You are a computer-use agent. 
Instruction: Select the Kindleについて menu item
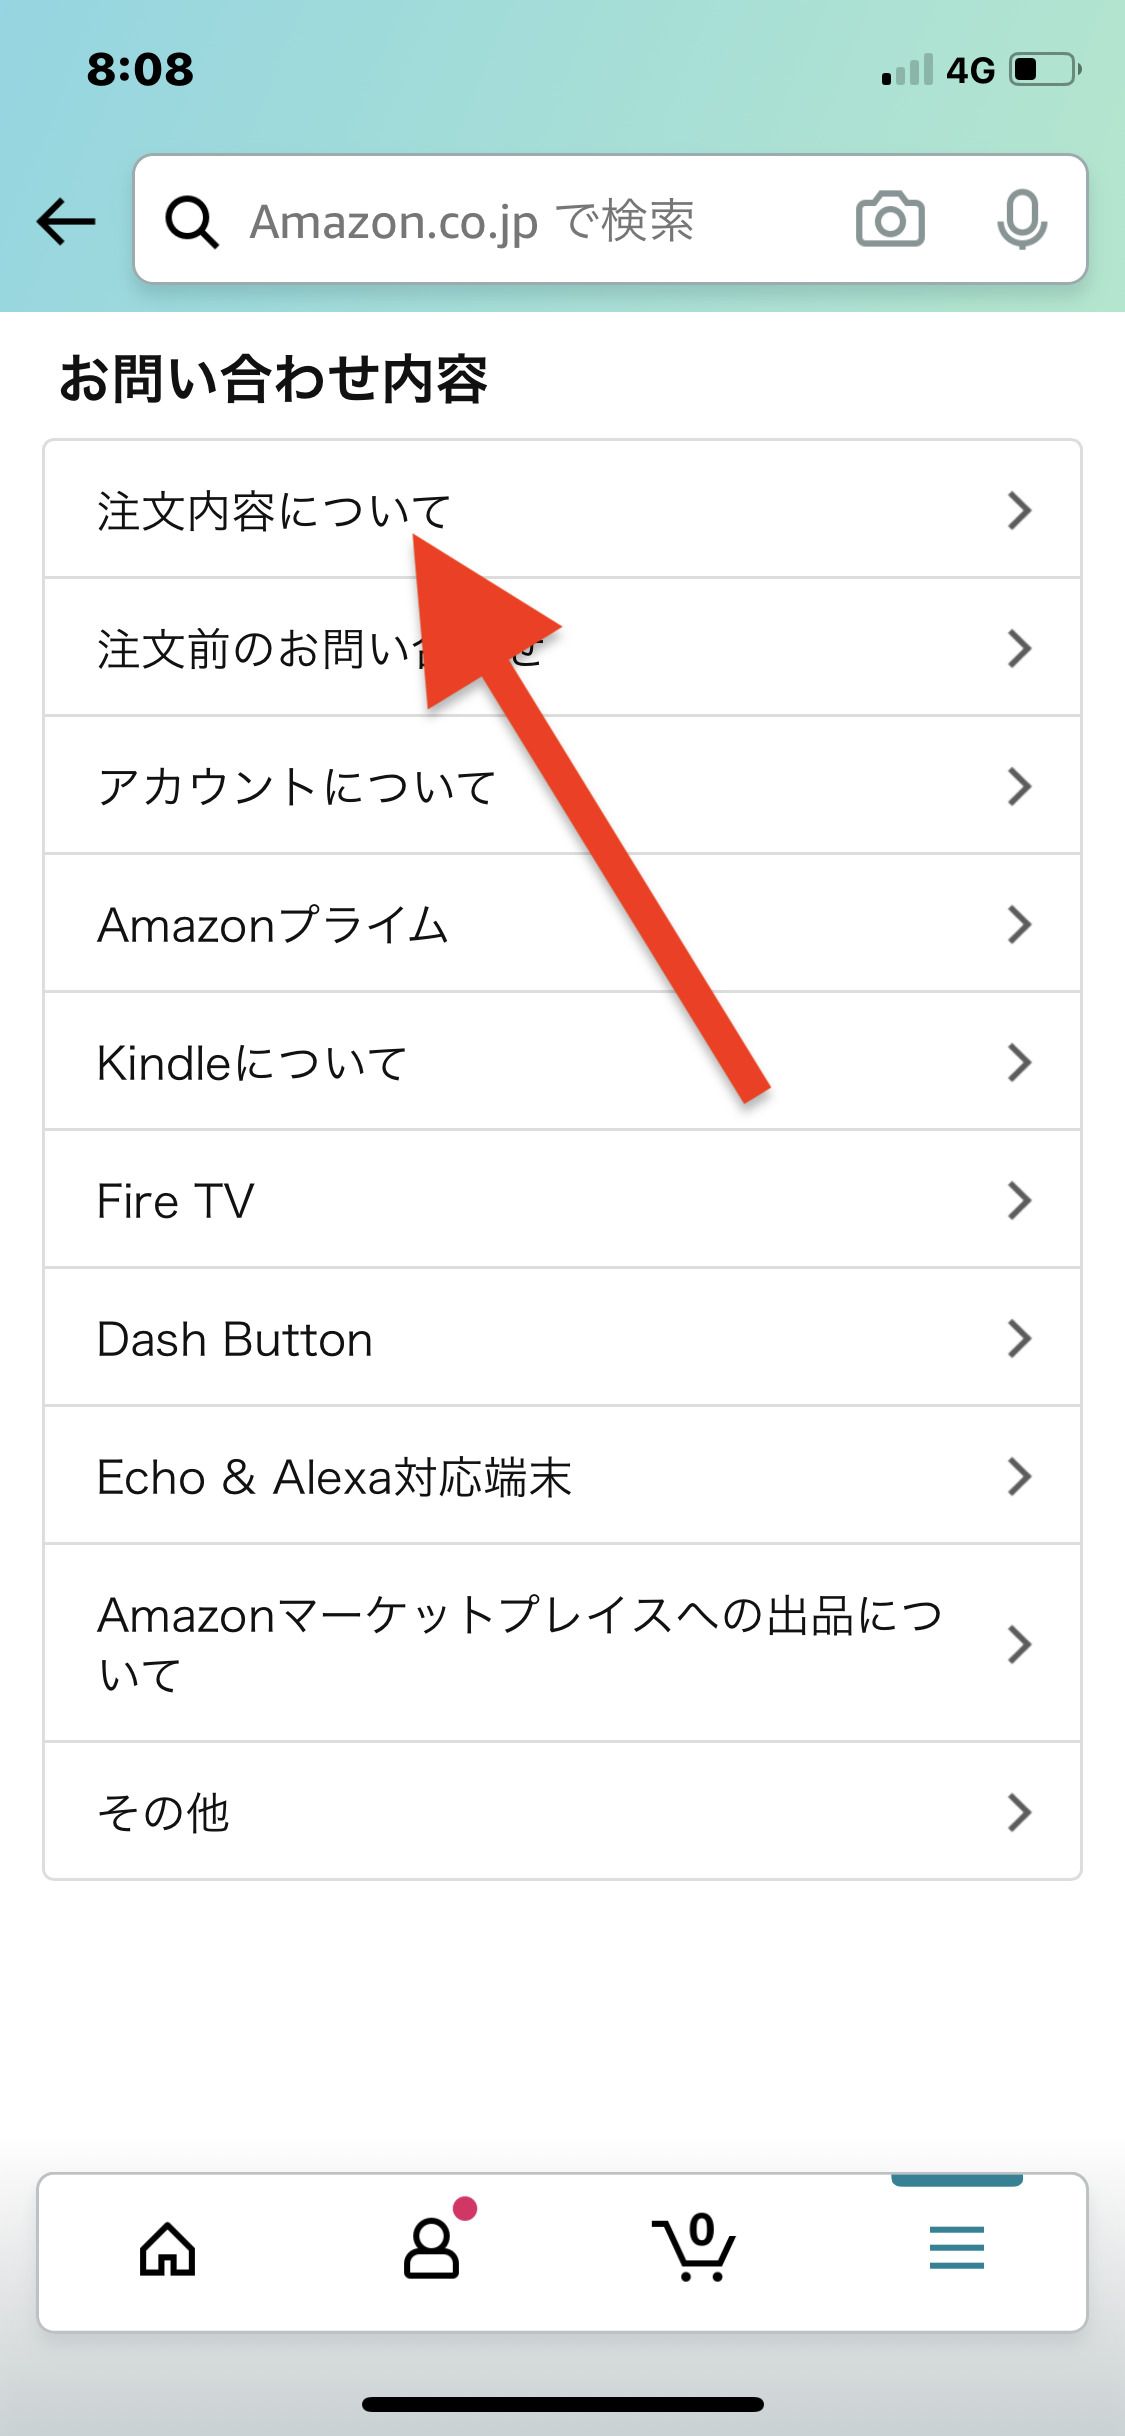point(252,1063)
